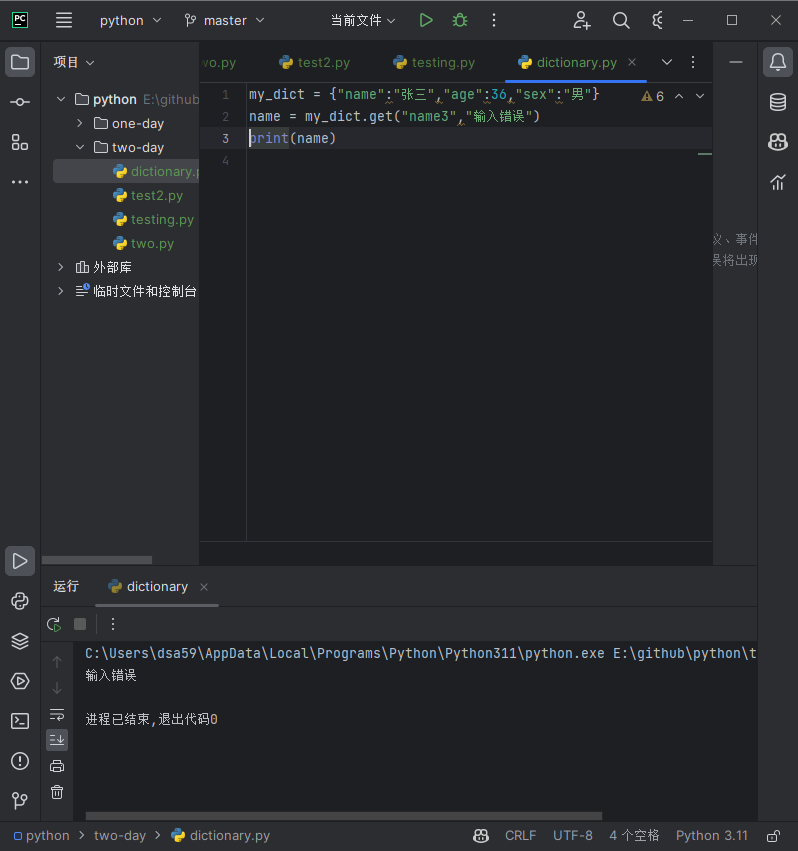The image size is (798, 851).
Task: Open the Problems tool window icon
Action: point(20,761)
